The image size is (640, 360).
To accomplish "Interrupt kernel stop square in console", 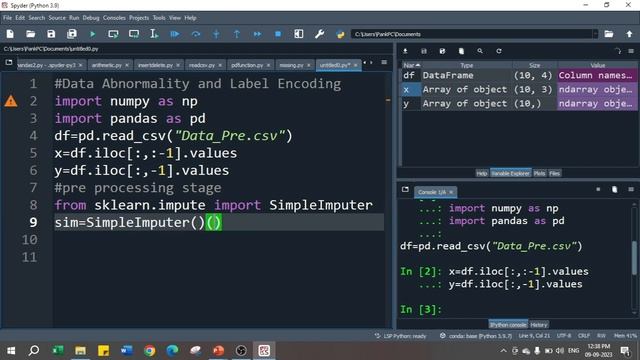I will click(x=598, y=189).
